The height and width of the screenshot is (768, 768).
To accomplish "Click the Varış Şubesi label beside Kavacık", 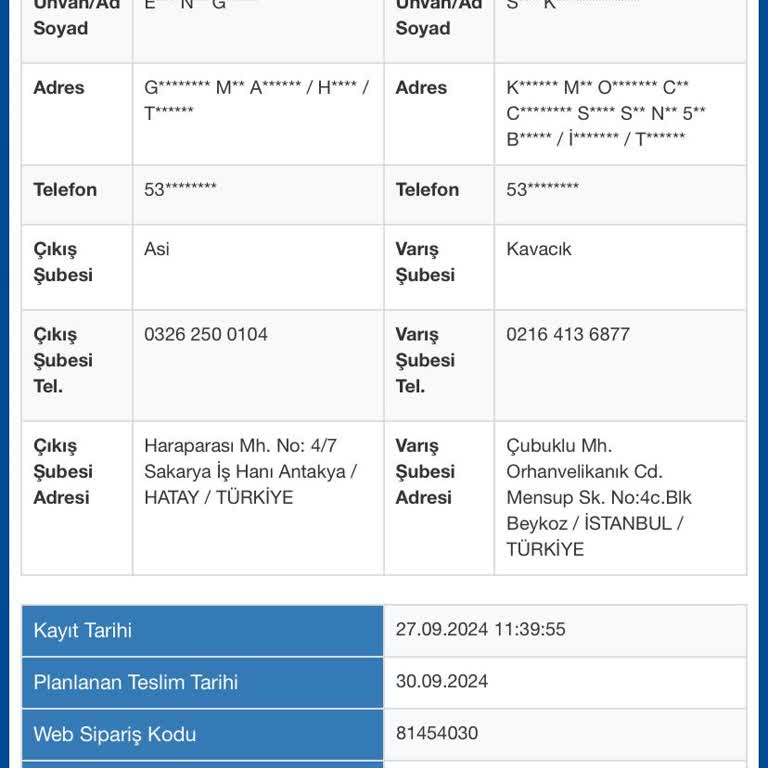I will click(425, 262).
